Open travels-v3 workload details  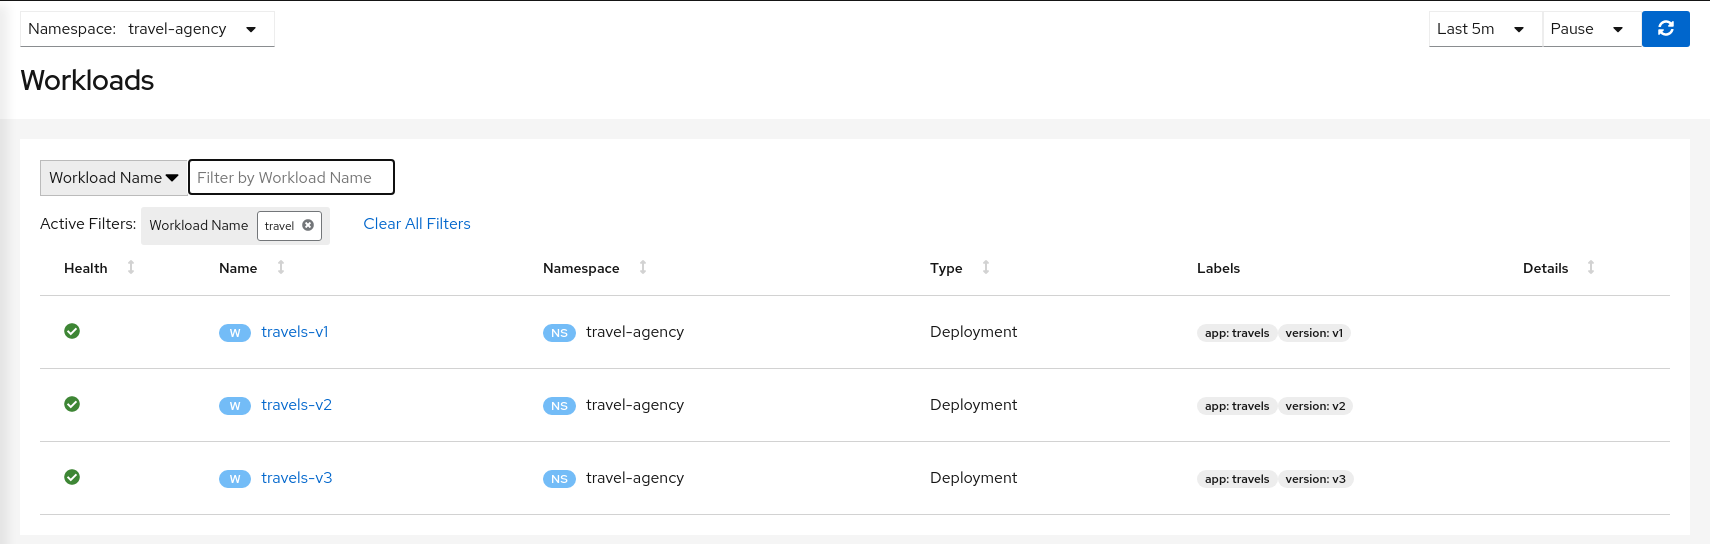pyautogui.click(x=296, y=478)
